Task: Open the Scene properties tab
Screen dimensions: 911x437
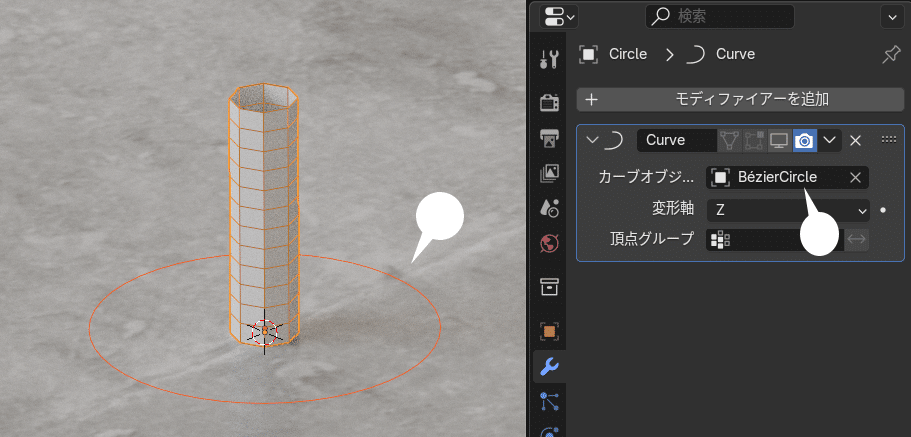Action: 549,207
